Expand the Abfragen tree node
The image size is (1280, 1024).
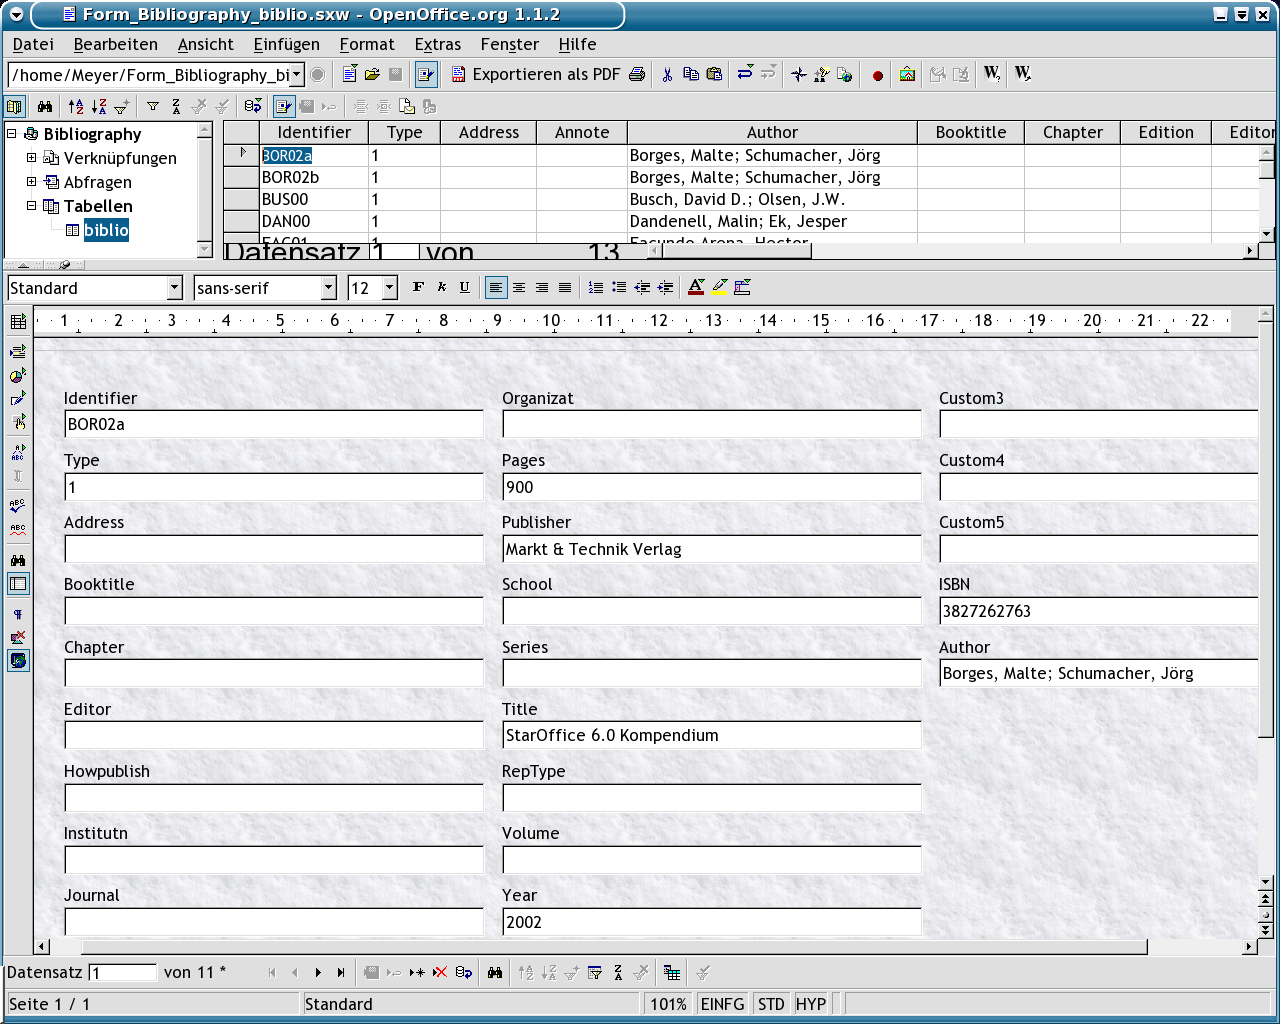click(x=31, y=182)
